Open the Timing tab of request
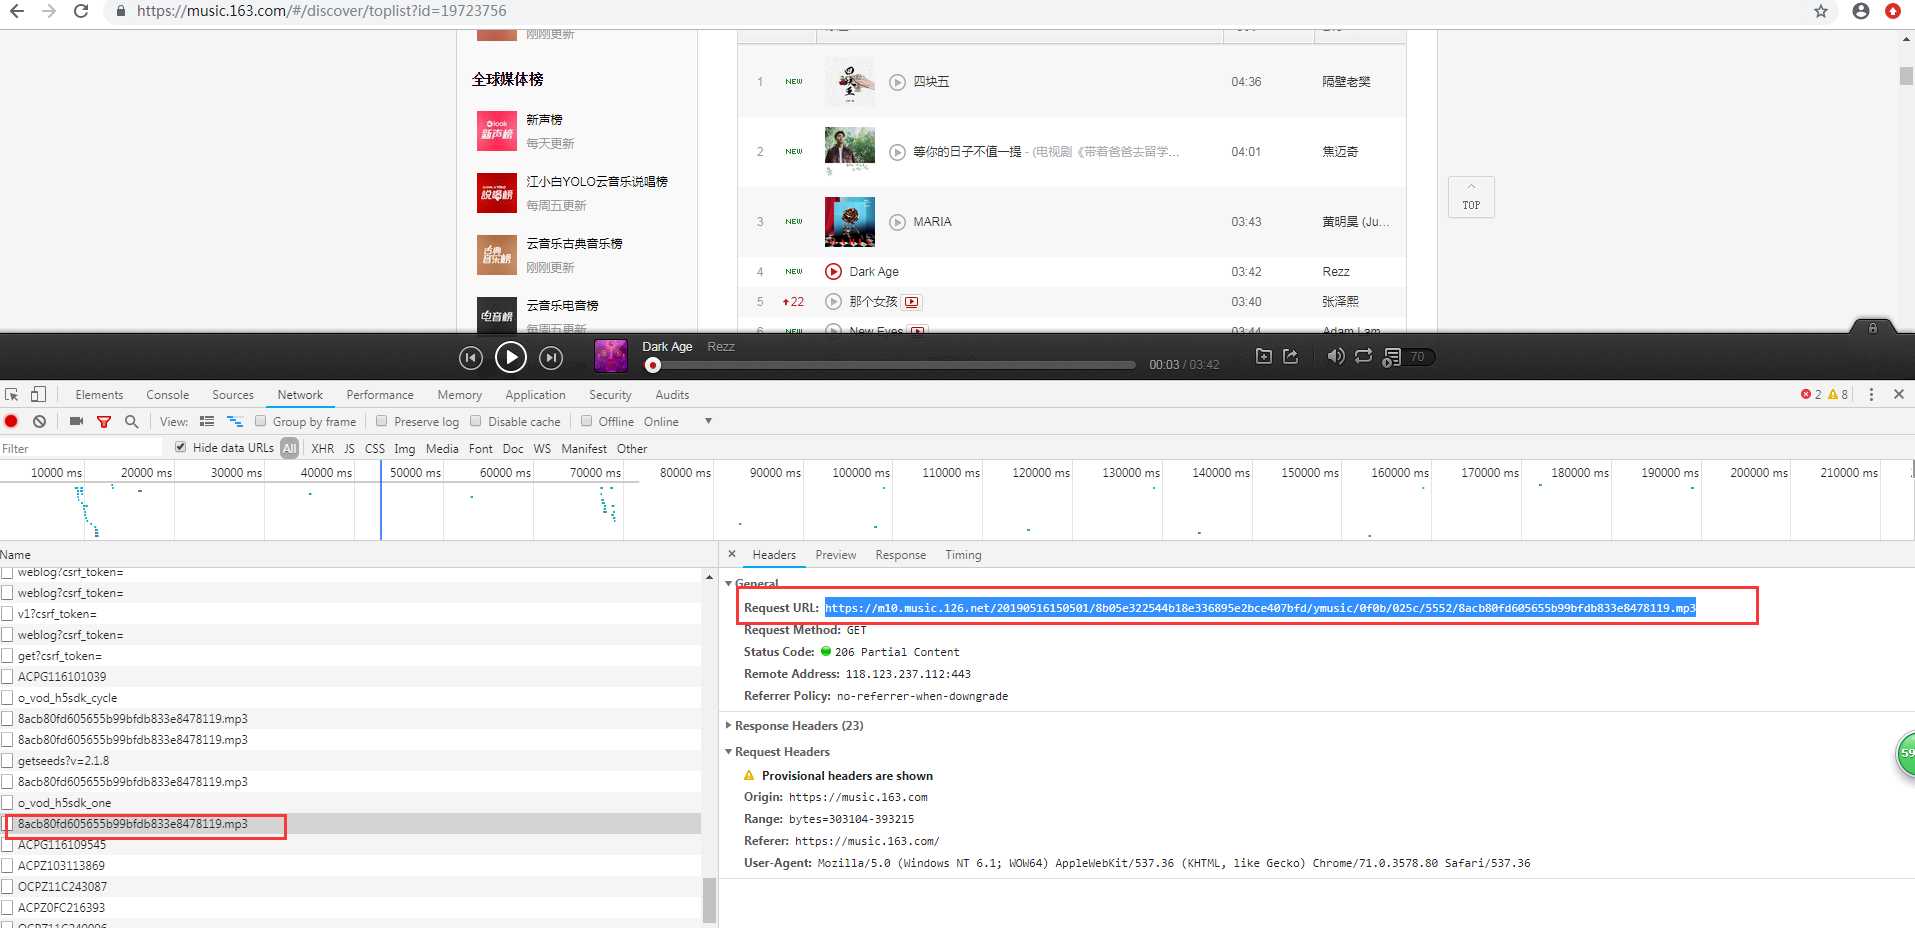Screen dimensions: 1915x928 (963, 555)
